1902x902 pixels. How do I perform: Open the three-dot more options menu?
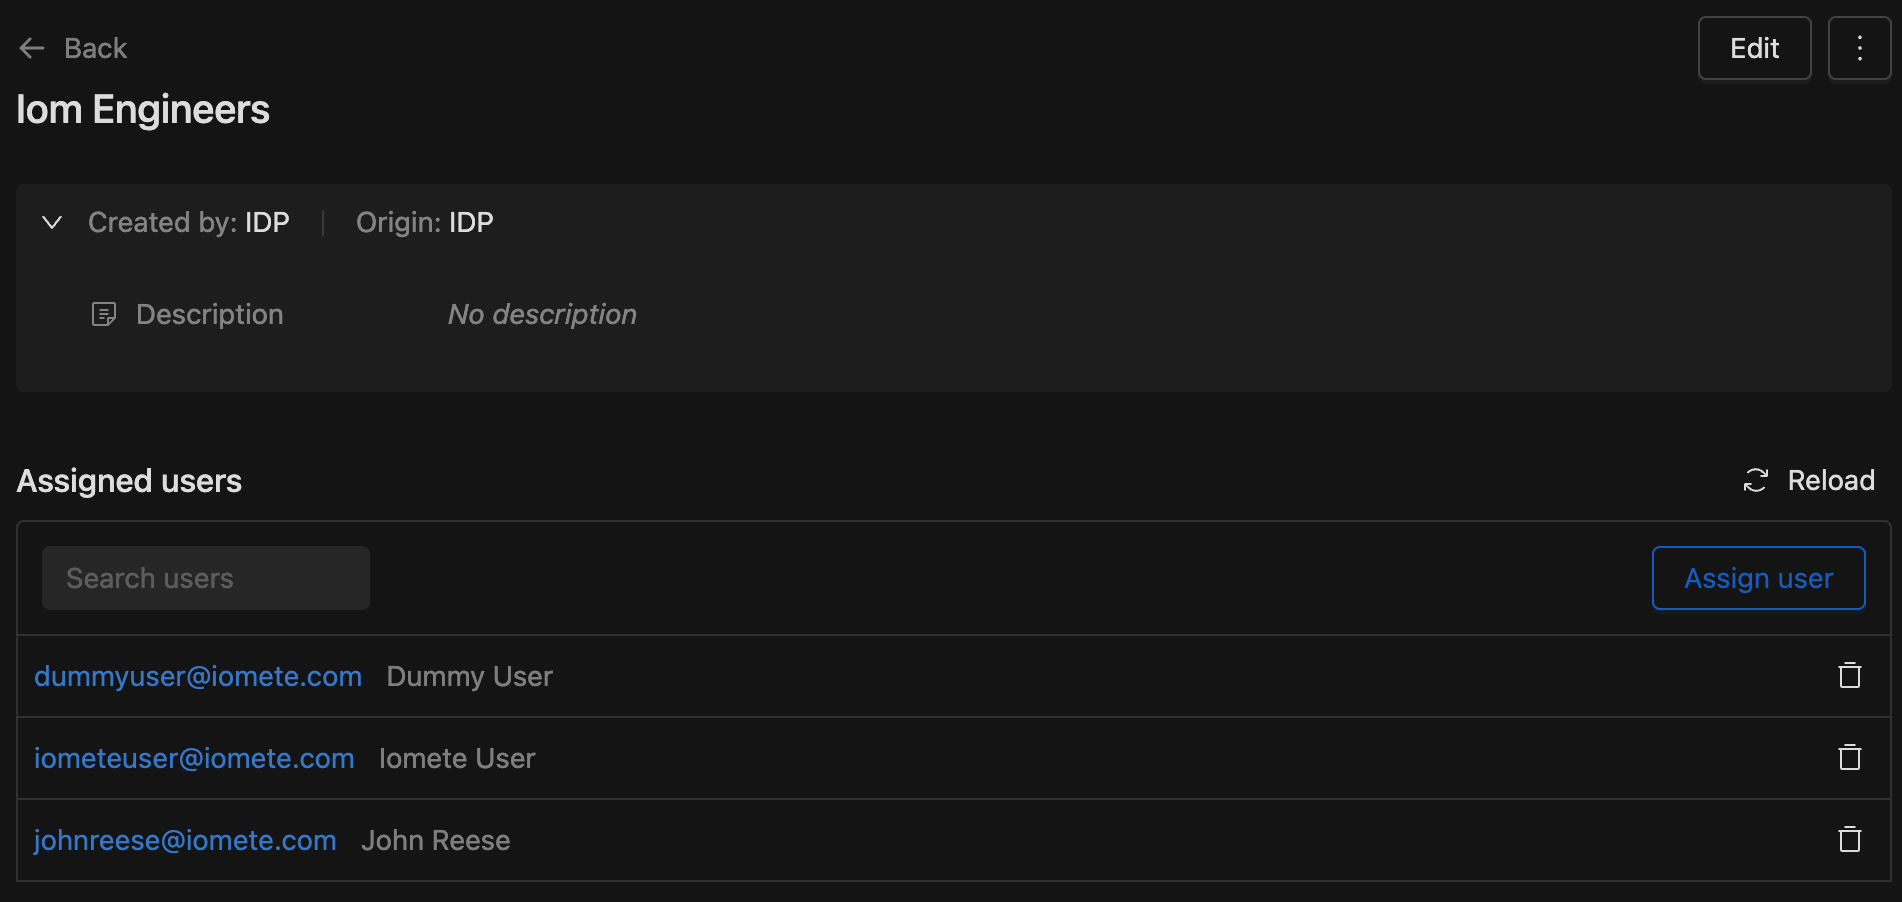point(1859,48)
